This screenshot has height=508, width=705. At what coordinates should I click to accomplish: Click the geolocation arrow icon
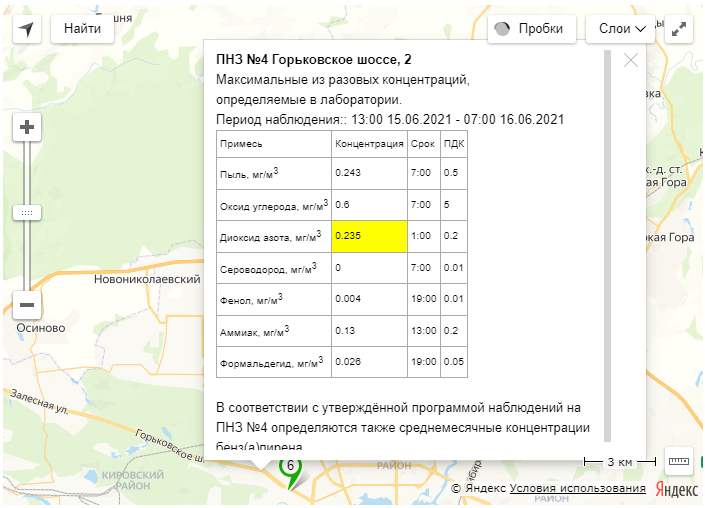[27, 29]
